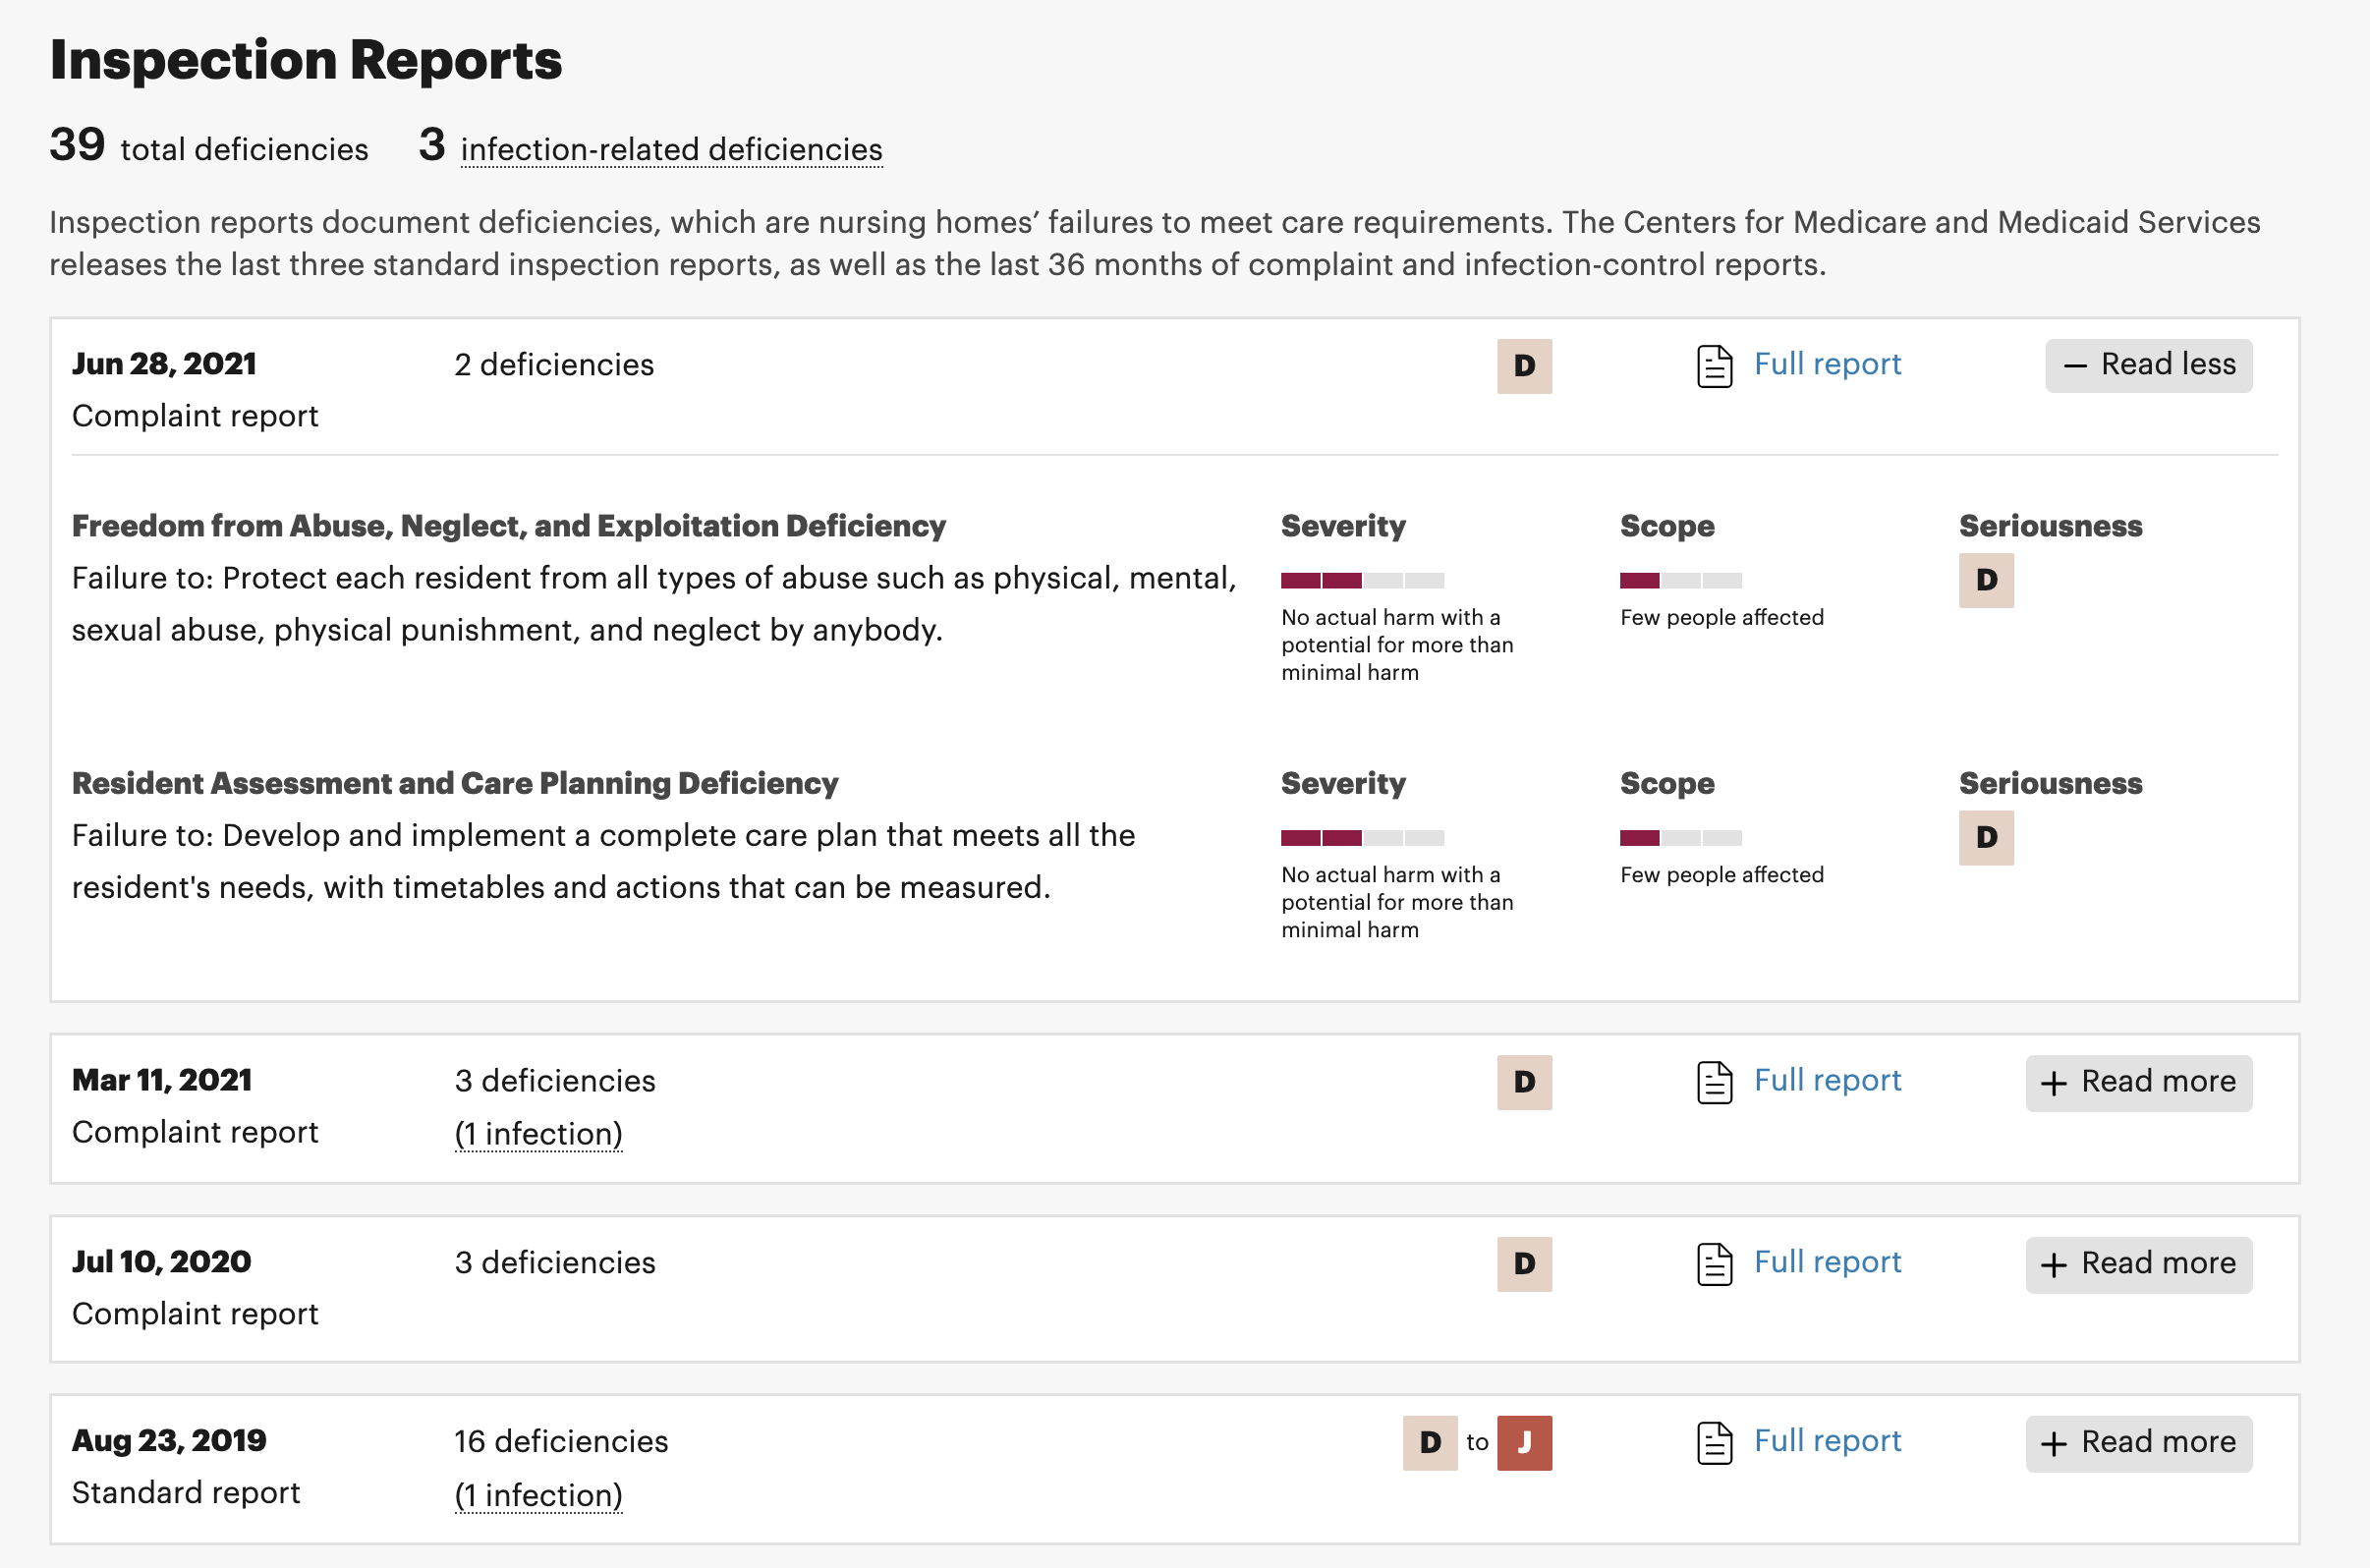Click document icon for Aug 23, 2019 report
Image resolution: width=2370 pixels, height=1568 pixels.
pyautogui.click(x=1714, y=1443)
